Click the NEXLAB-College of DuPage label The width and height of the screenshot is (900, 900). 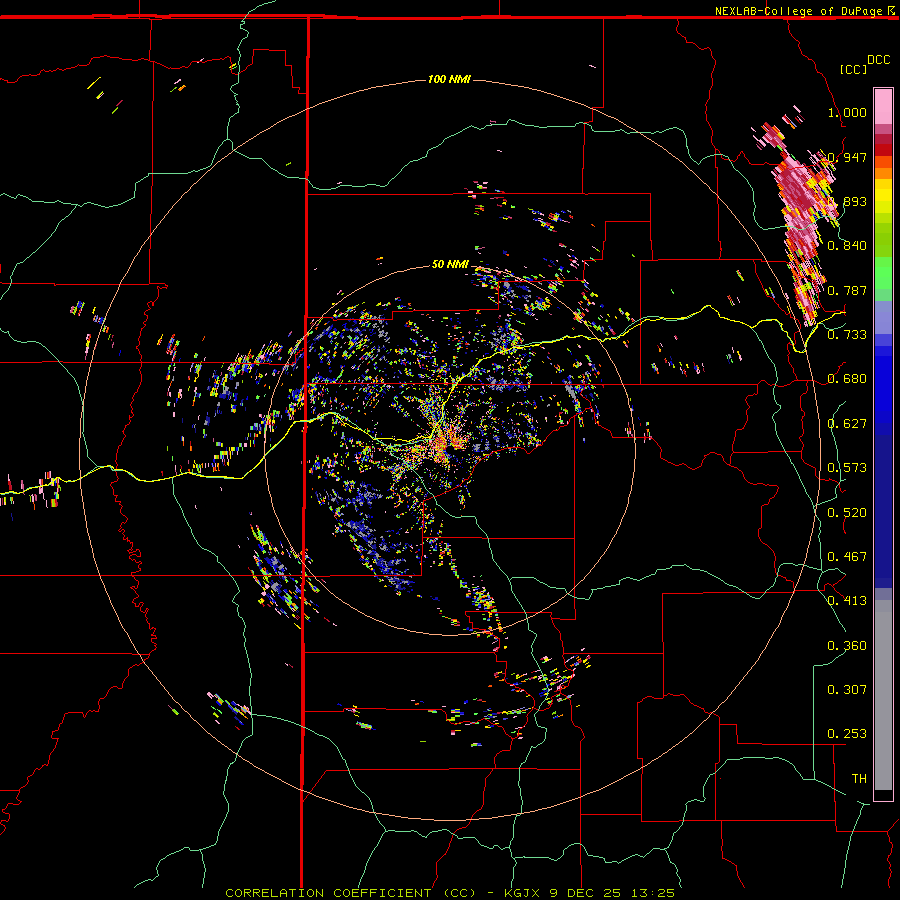798,11
